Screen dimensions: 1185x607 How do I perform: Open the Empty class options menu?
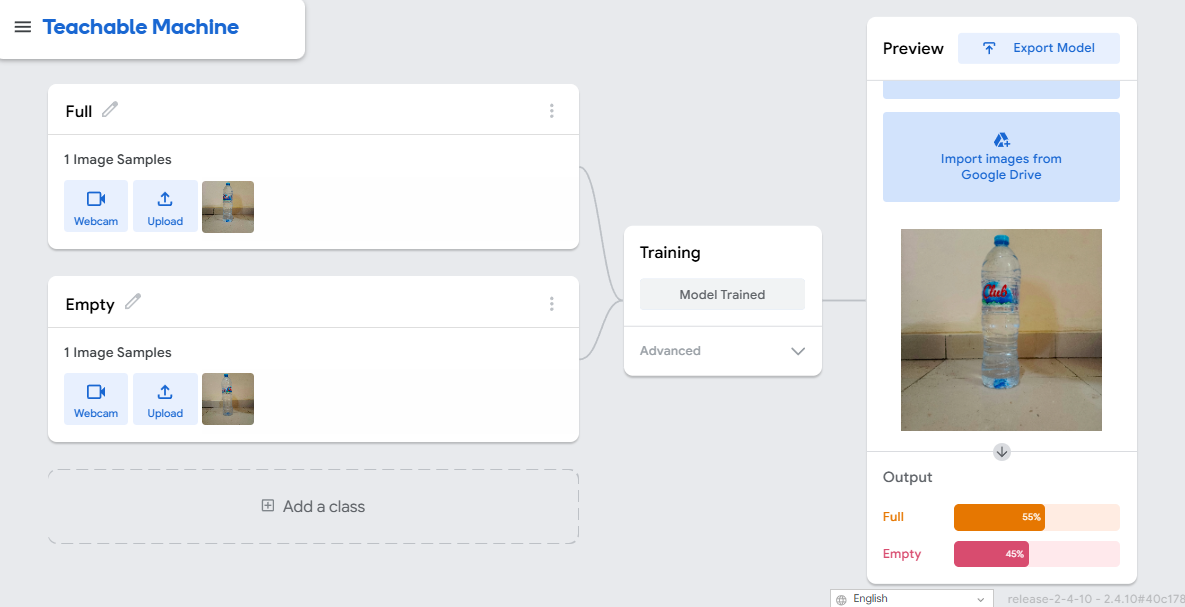coord(552,304)
